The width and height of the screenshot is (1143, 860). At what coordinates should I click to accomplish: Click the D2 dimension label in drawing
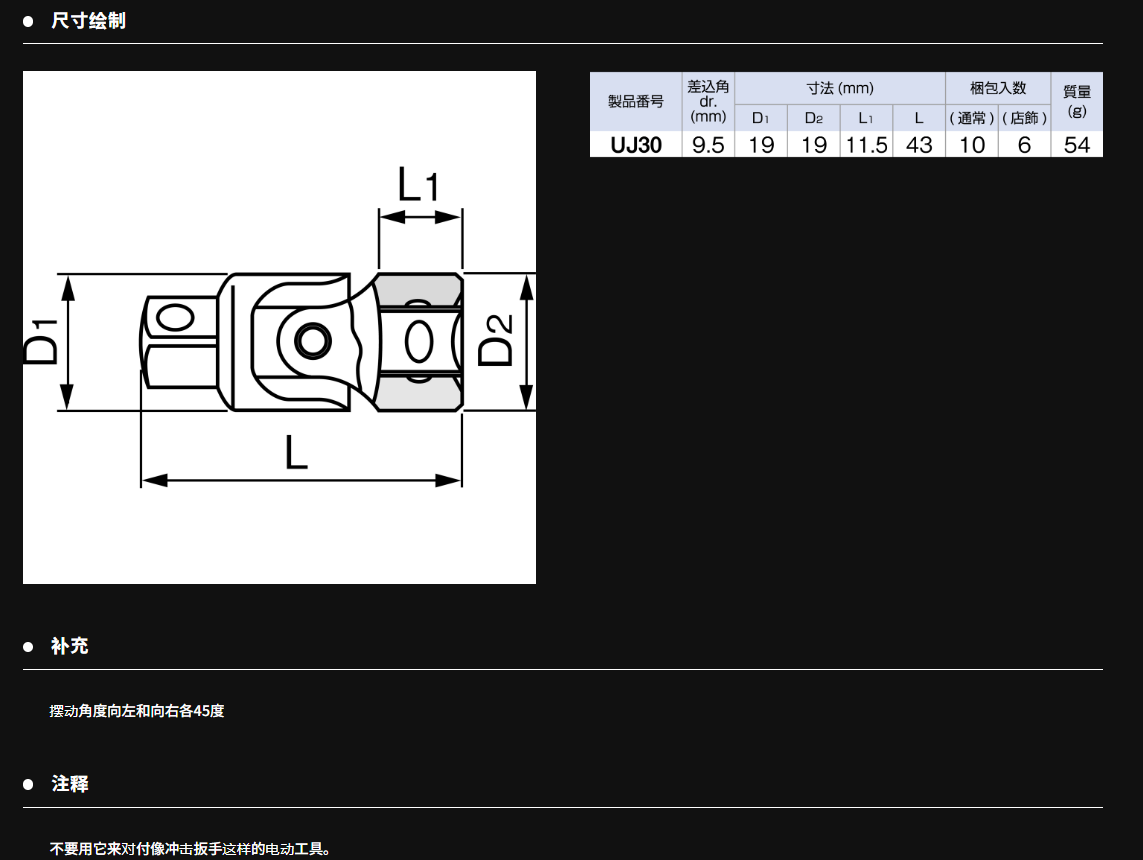point(496,340)
